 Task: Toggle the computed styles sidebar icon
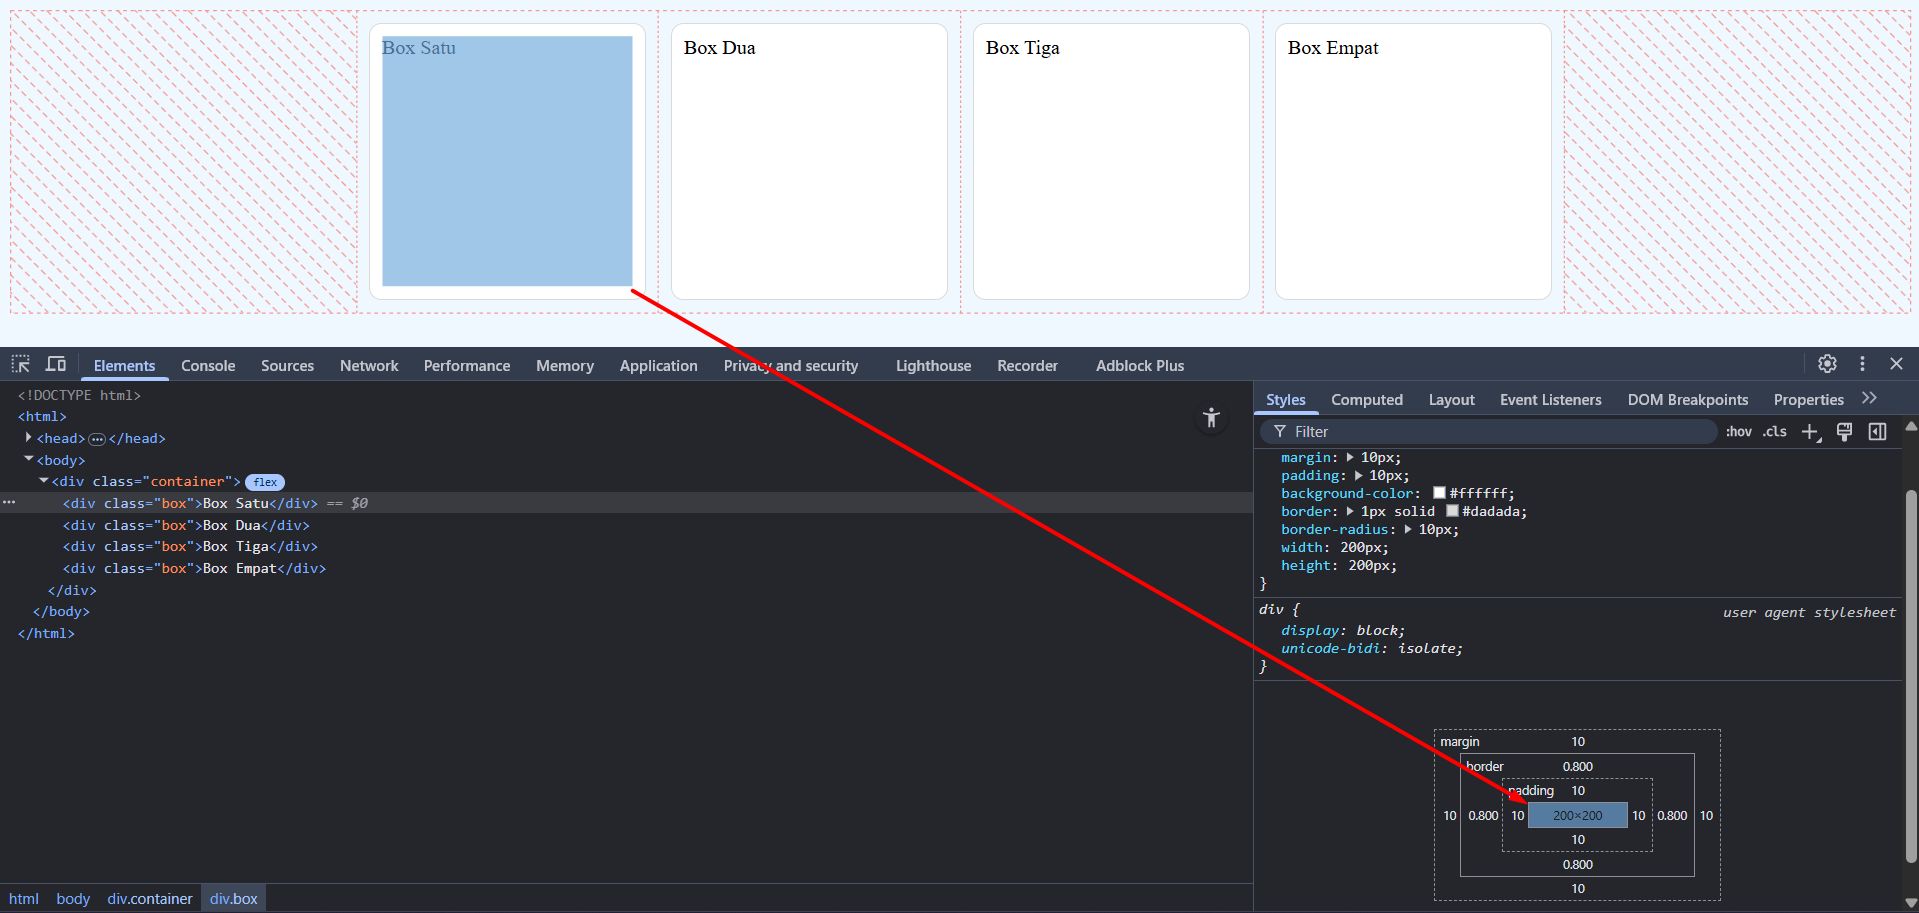pyautogui.click(x=1877, y=432)
